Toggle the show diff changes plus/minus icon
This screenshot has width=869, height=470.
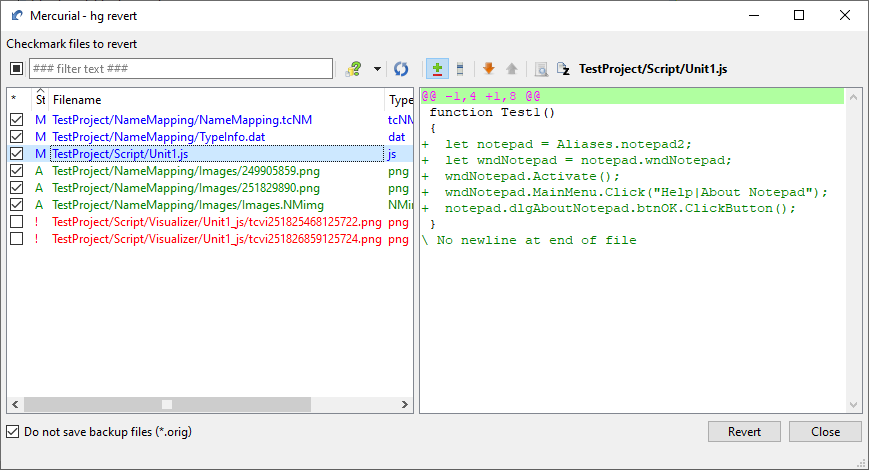437,69
